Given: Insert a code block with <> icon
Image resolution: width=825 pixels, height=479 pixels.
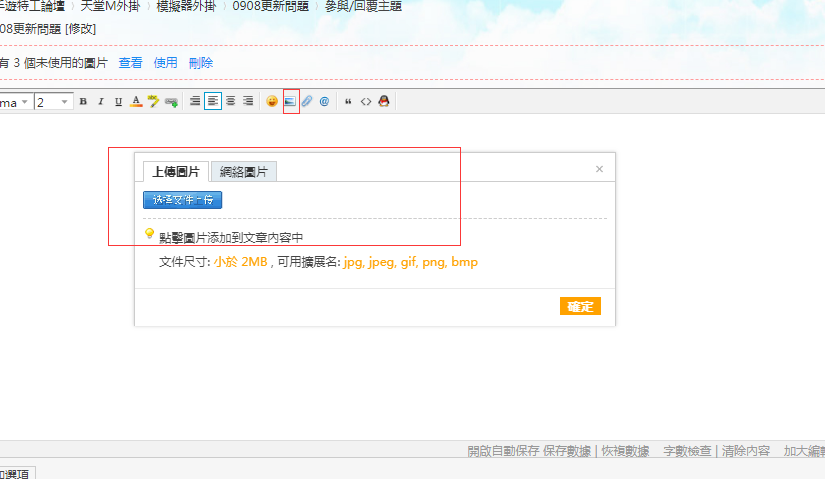Looking at the screenshot, I should [366, 101].
